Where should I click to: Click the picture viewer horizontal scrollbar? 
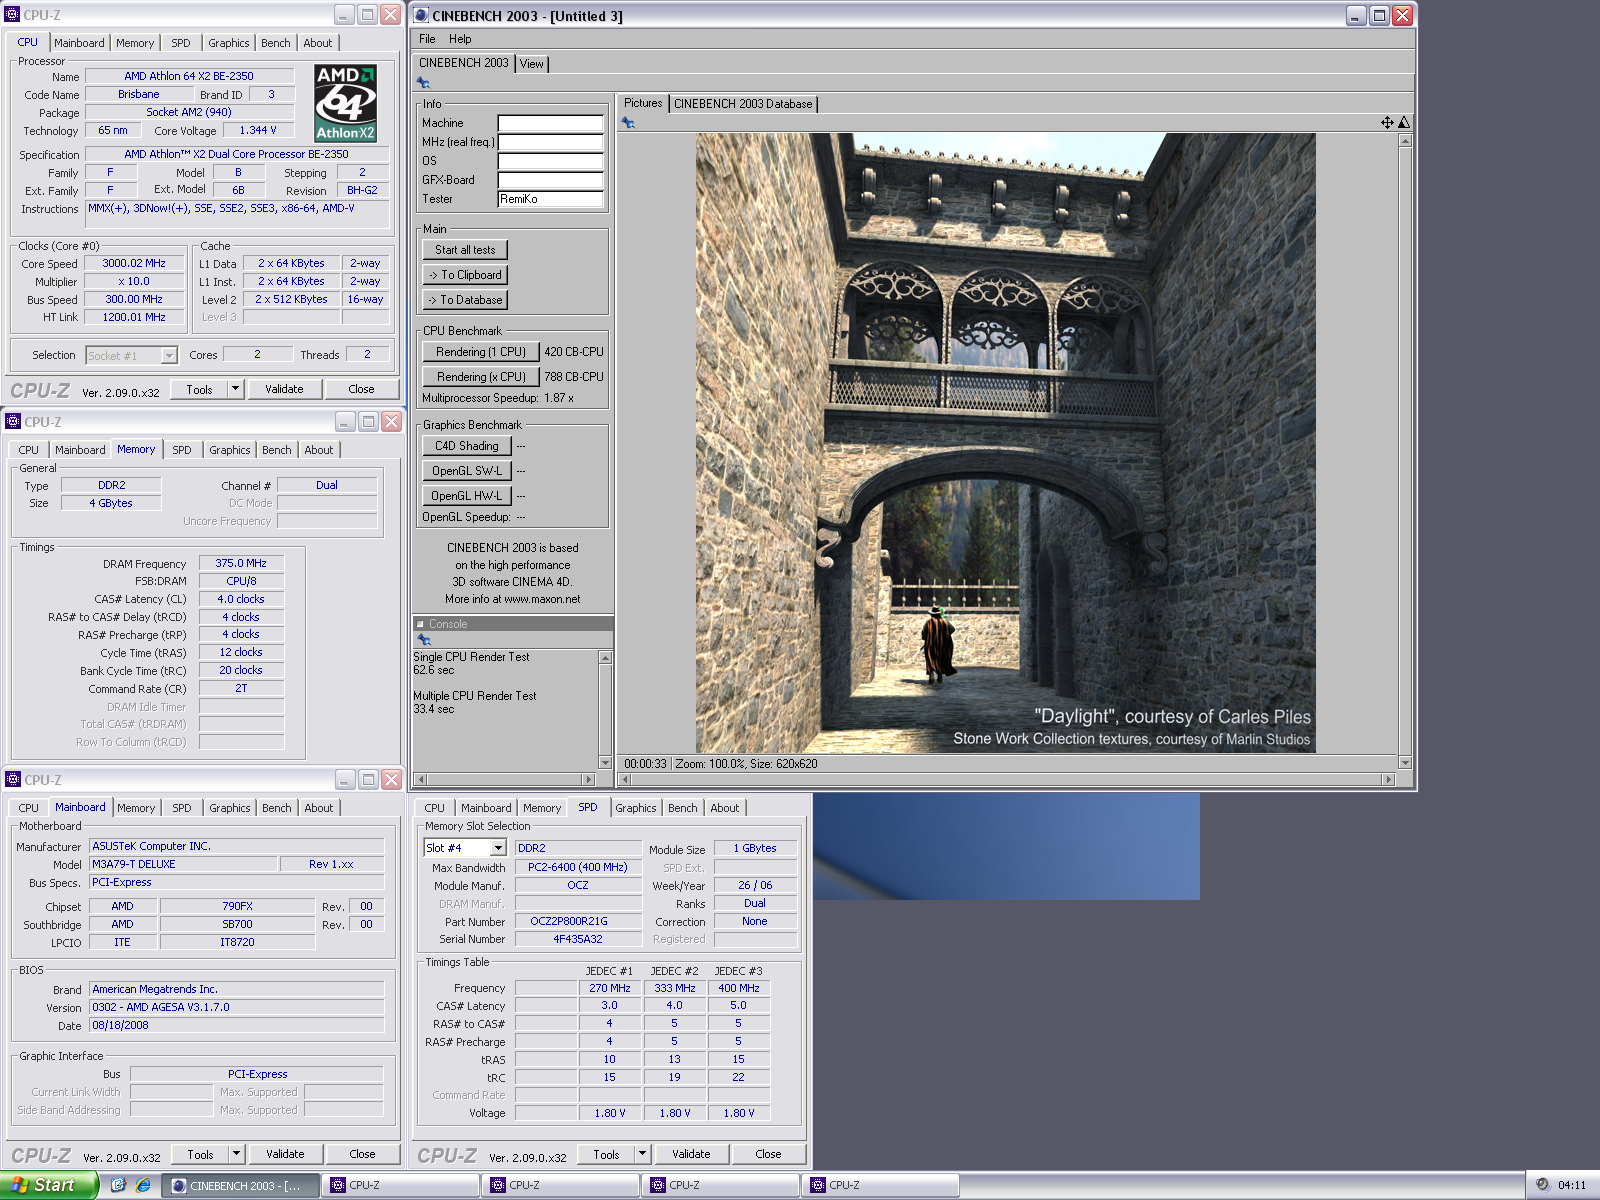coord(1006,779)
